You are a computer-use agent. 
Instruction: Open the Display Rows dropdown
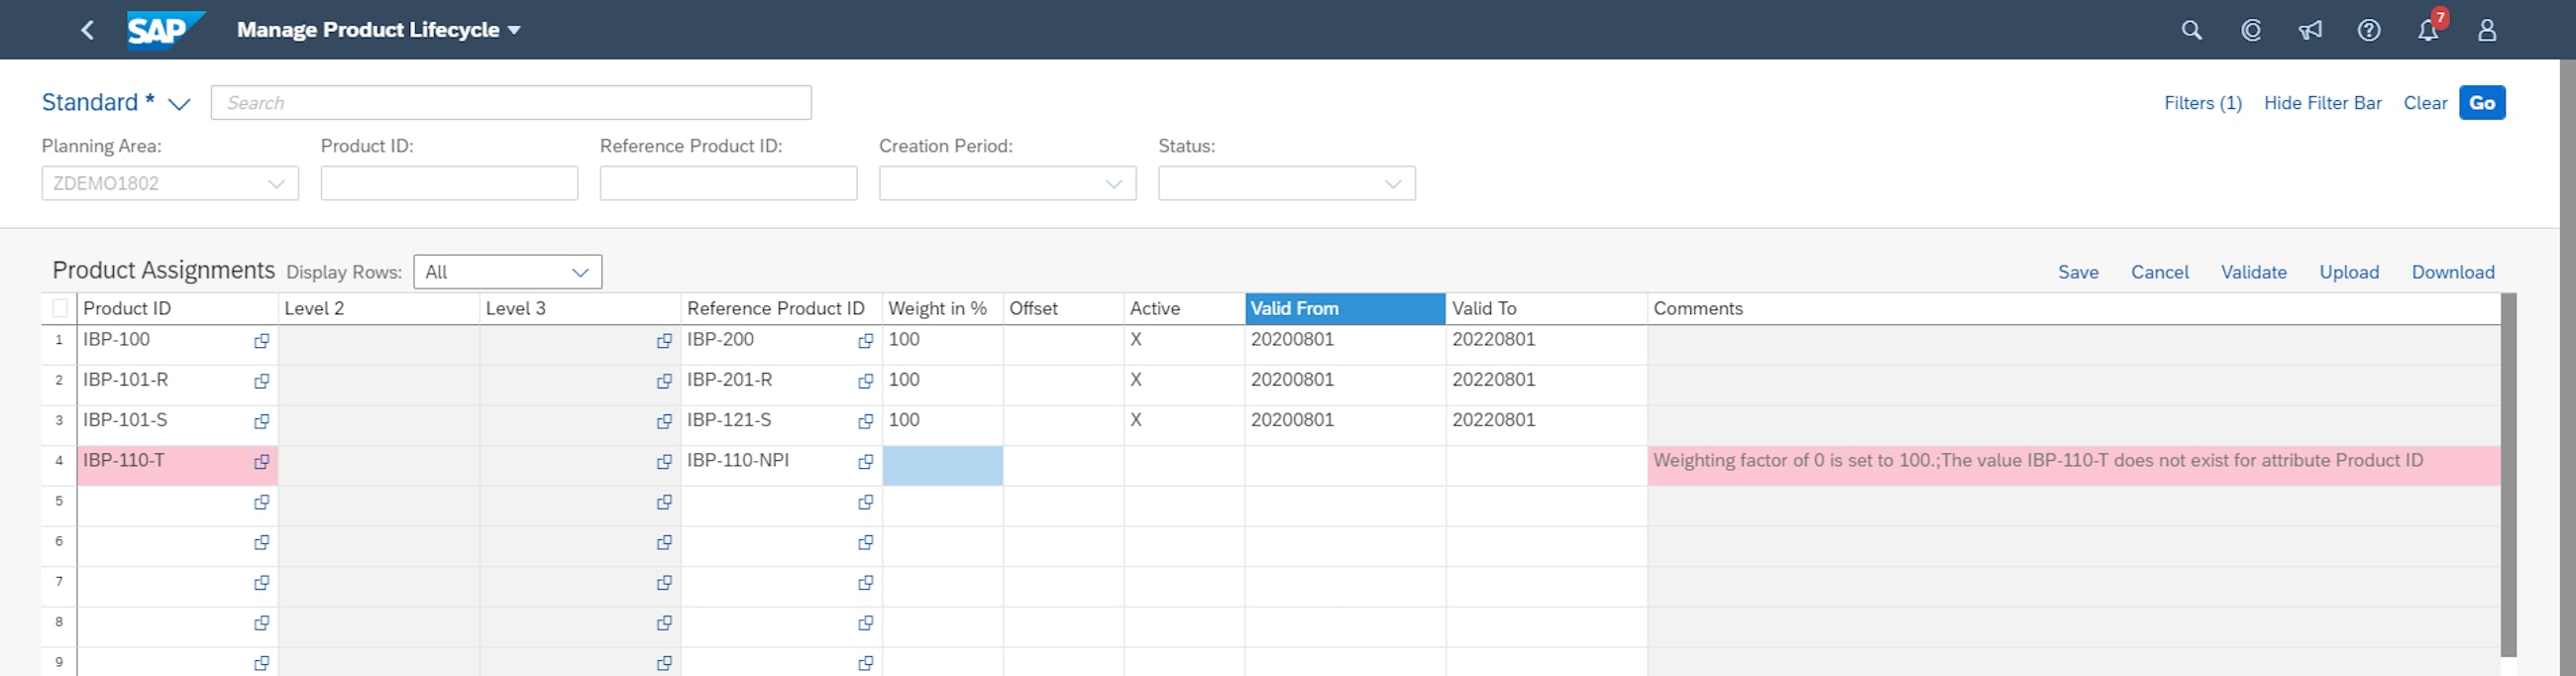pos(579,272)
